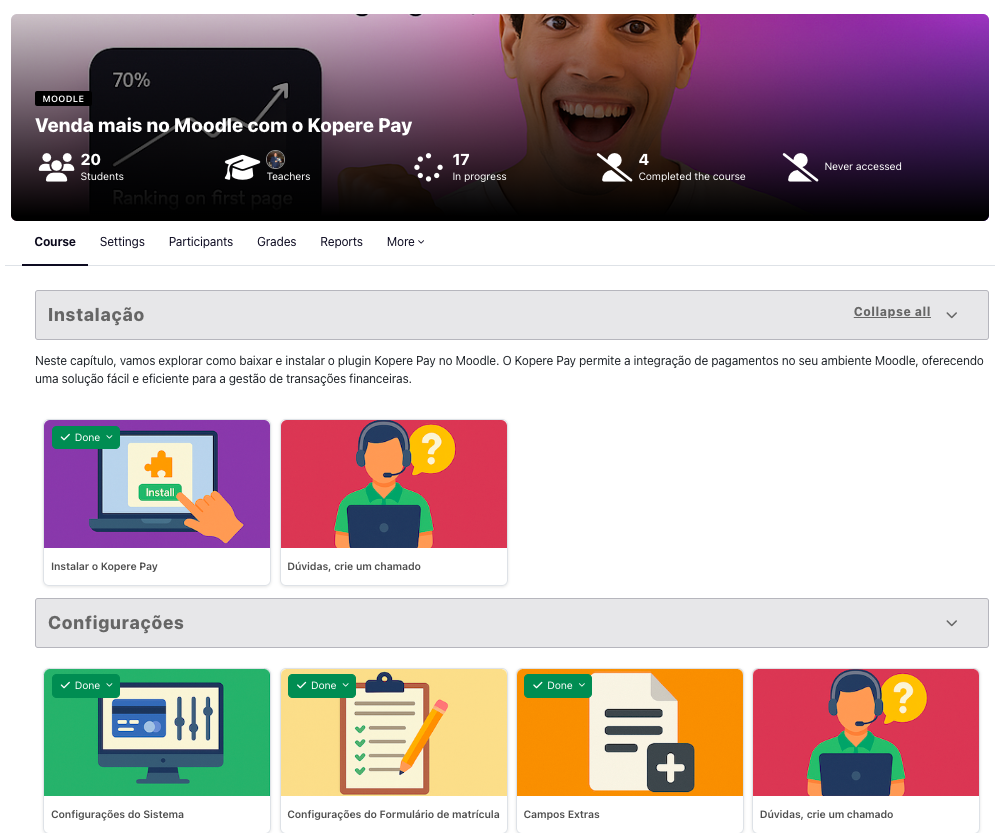Click the Teachers graduation cap icon
This screenshot has height=833, width=1001.
pos(242,167)
